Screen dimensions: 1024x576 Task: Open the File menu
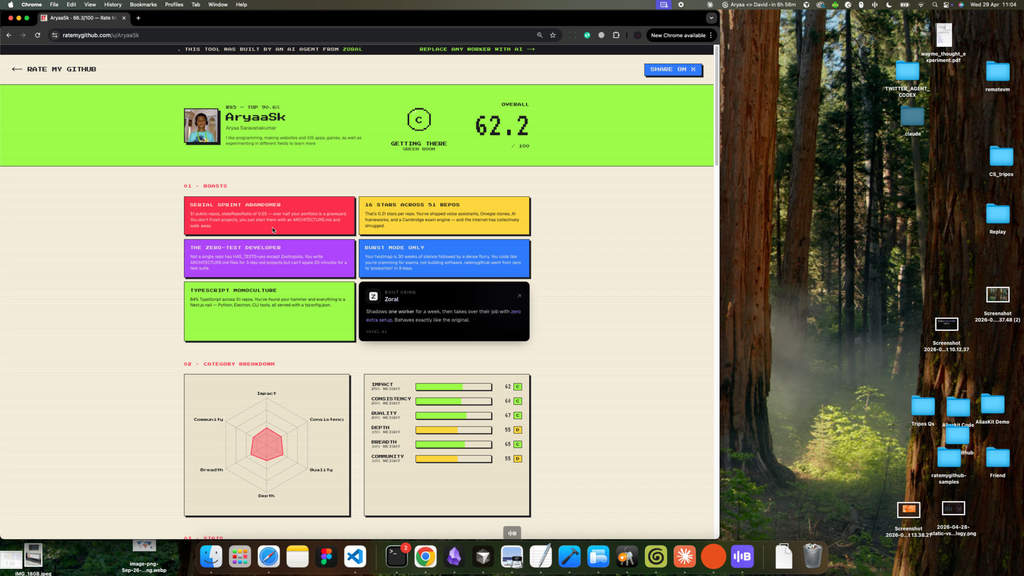click(x=54, y=5)
